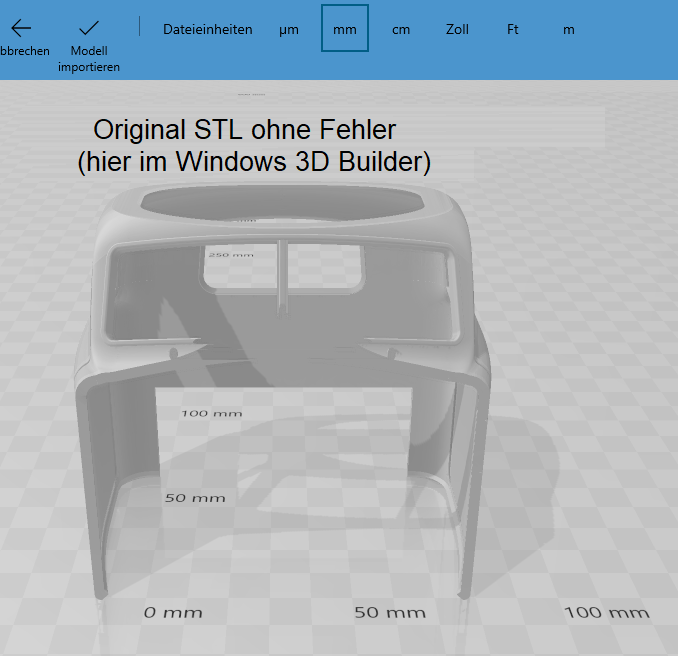Click the '(hier im Windows 3D Builder)' text
678x656 pixels.
coord(254,161)
